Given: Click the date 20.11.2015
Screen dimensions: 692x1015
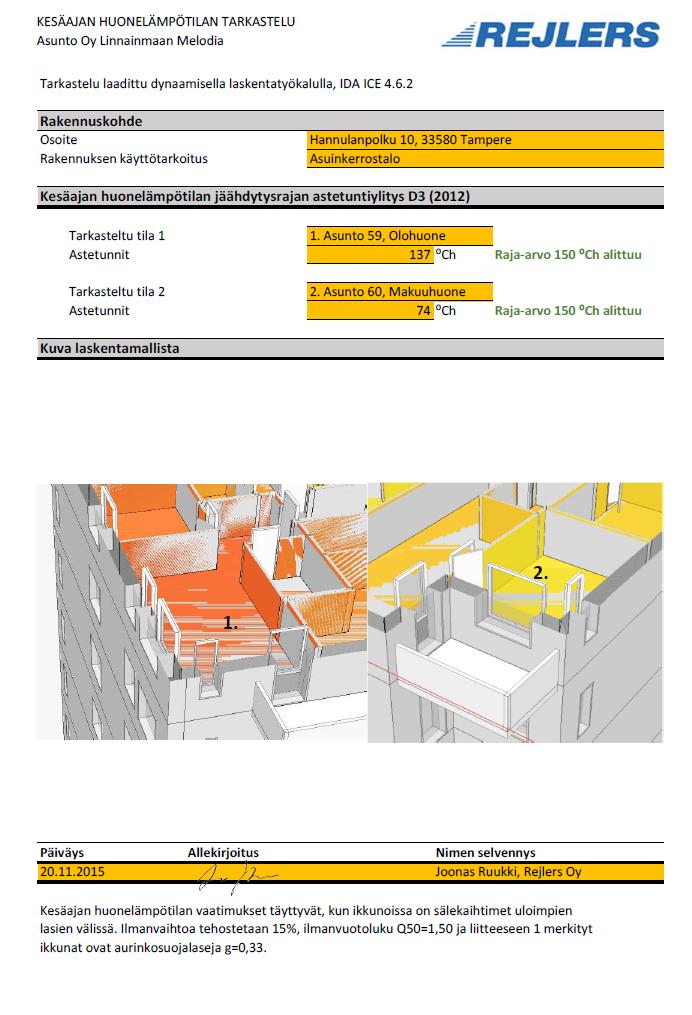Looking at the screenshot, I should pyautogui.click(x=72, y=872).
